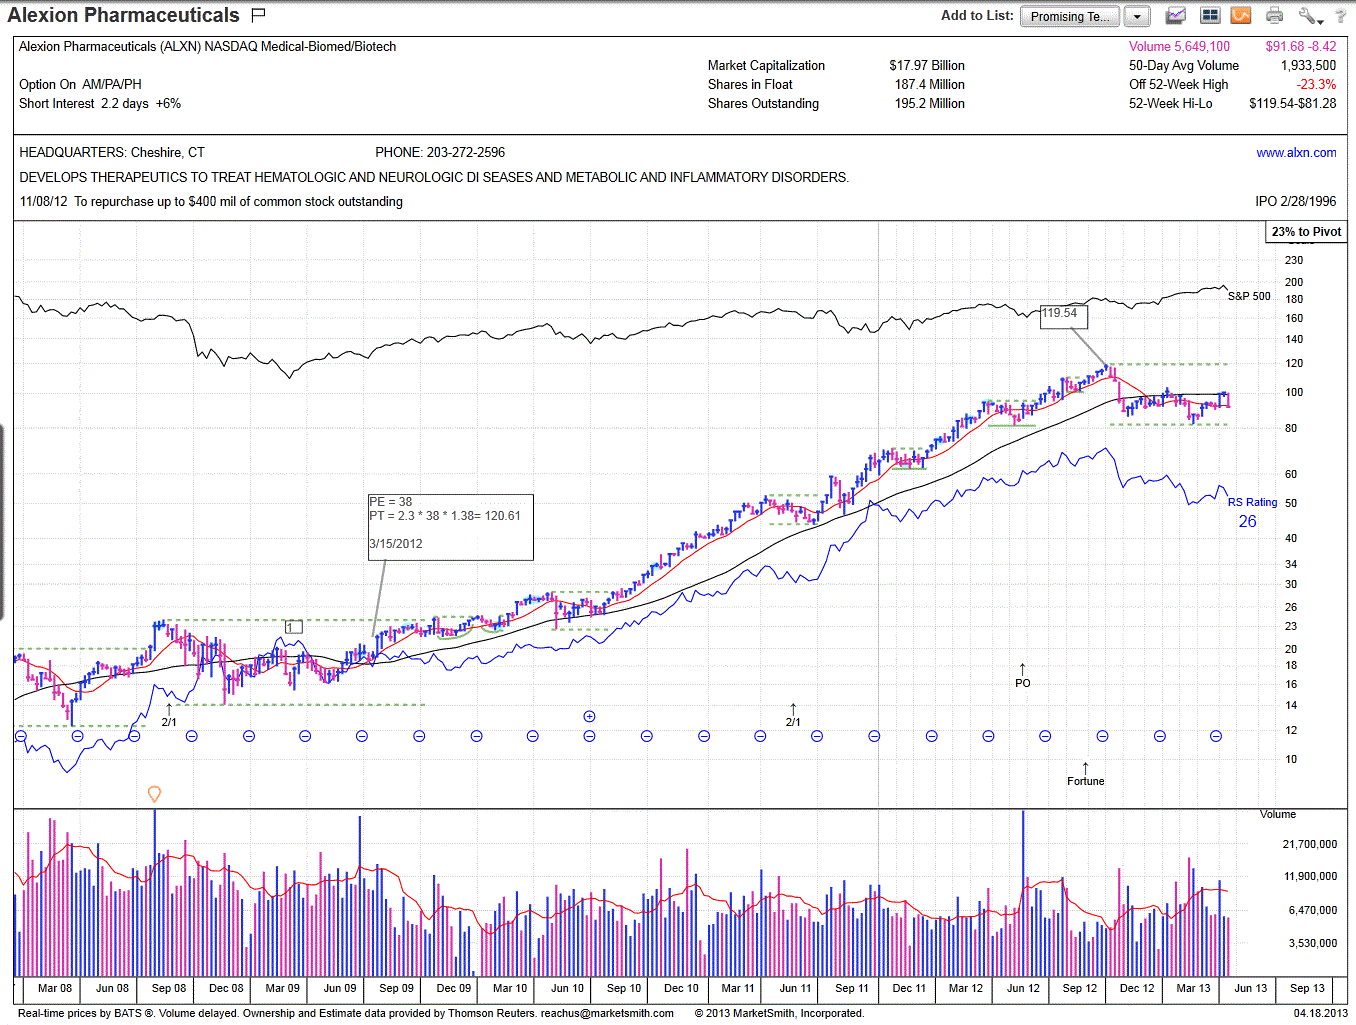
Task: Click the circled plus earnings marker
Action: click(589, 716)
